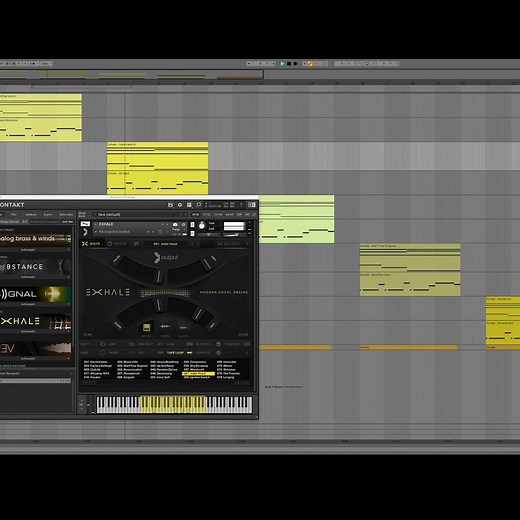This screenshot has width=520, height=520.
Task: Open the SUBSTANCE library tile
Action: pyautogui.click(x=36, y=267)
